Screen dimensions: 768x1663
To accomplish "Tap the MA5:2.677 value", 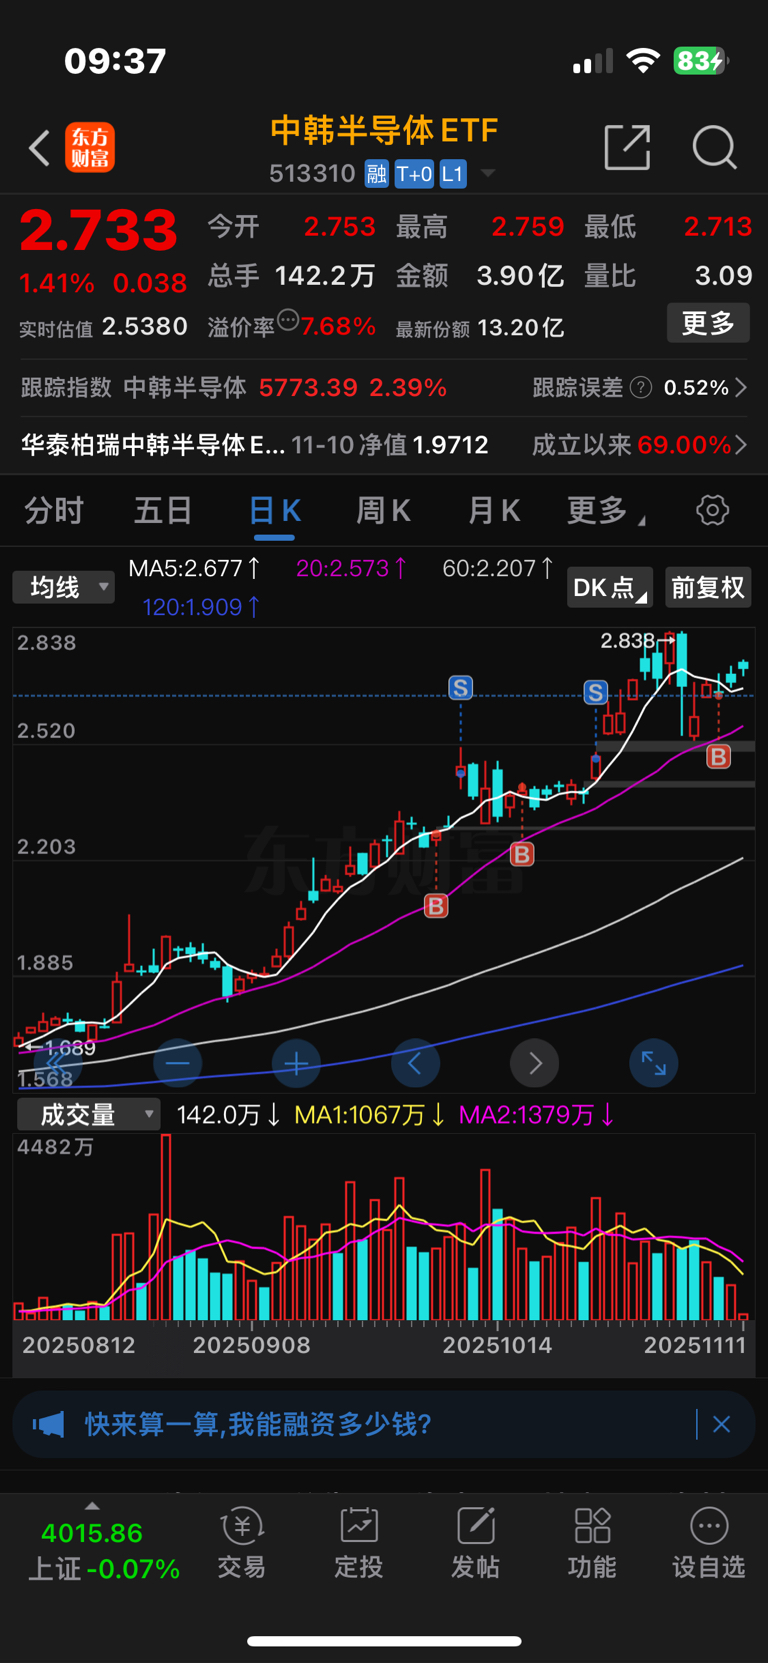I will pos(194,568).
